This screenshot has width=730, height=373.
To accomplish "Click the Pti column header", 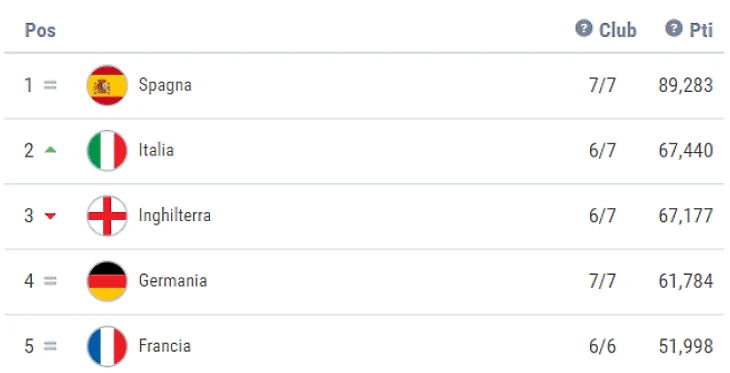I will [701, 30].
